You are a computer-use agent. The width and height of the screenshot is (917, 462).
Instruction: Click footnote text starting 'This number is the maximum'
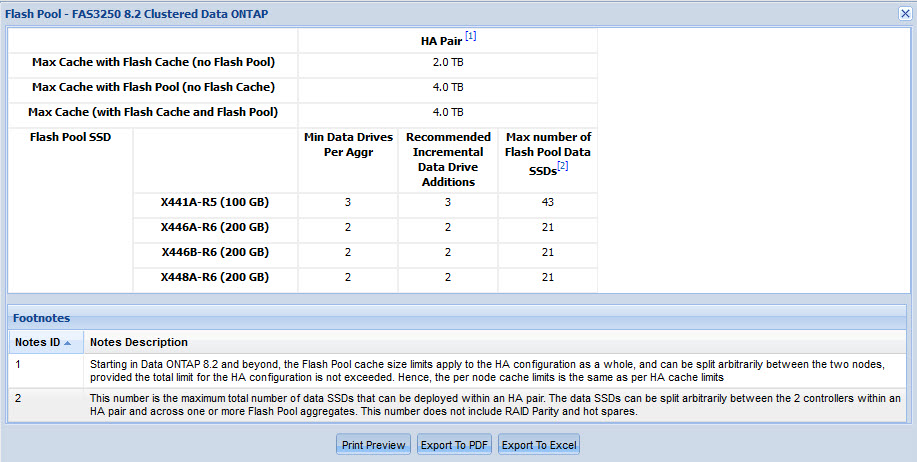point(495,405)
